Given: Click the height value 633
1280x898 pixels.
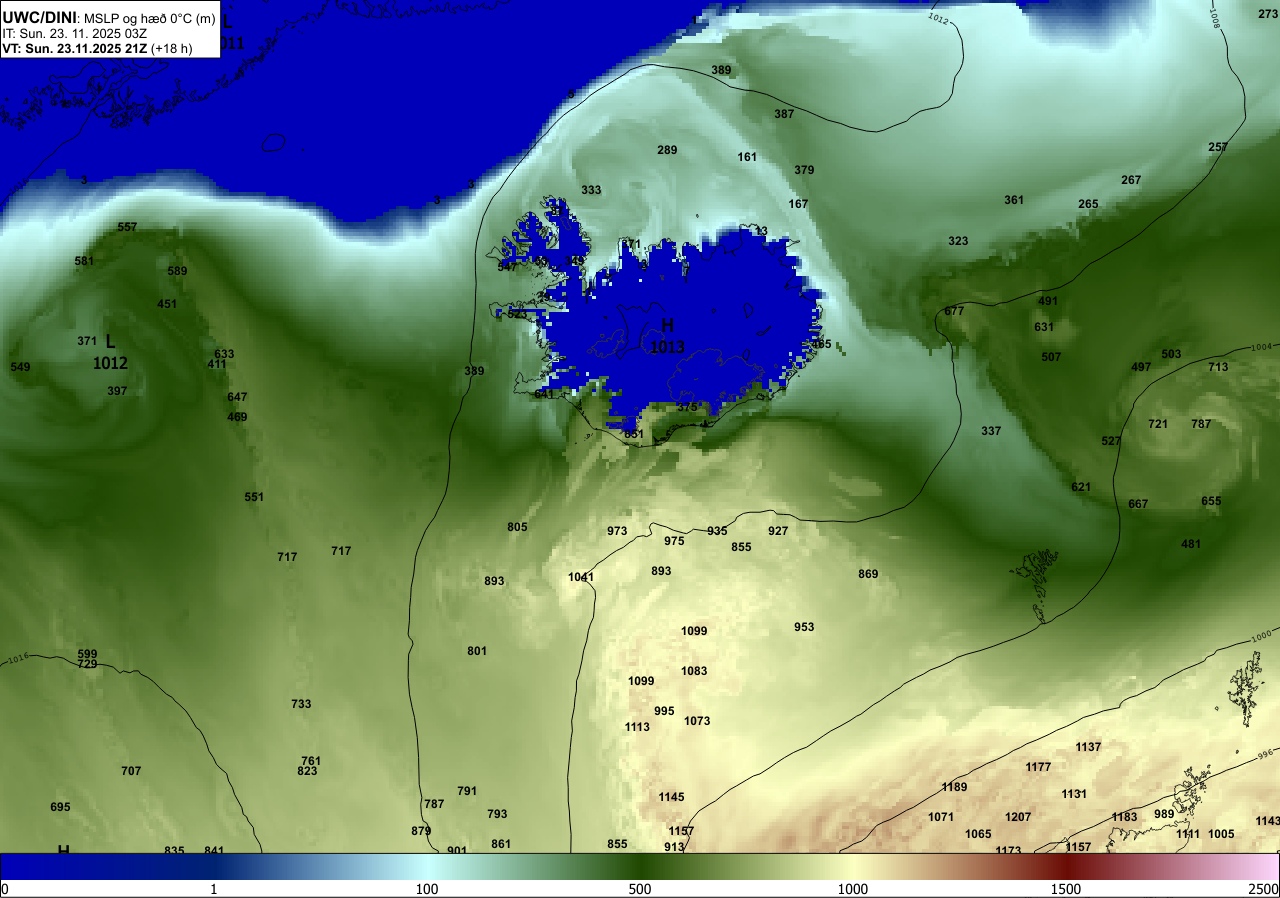Looking at the screenshot, I should [x=224, y=354].
